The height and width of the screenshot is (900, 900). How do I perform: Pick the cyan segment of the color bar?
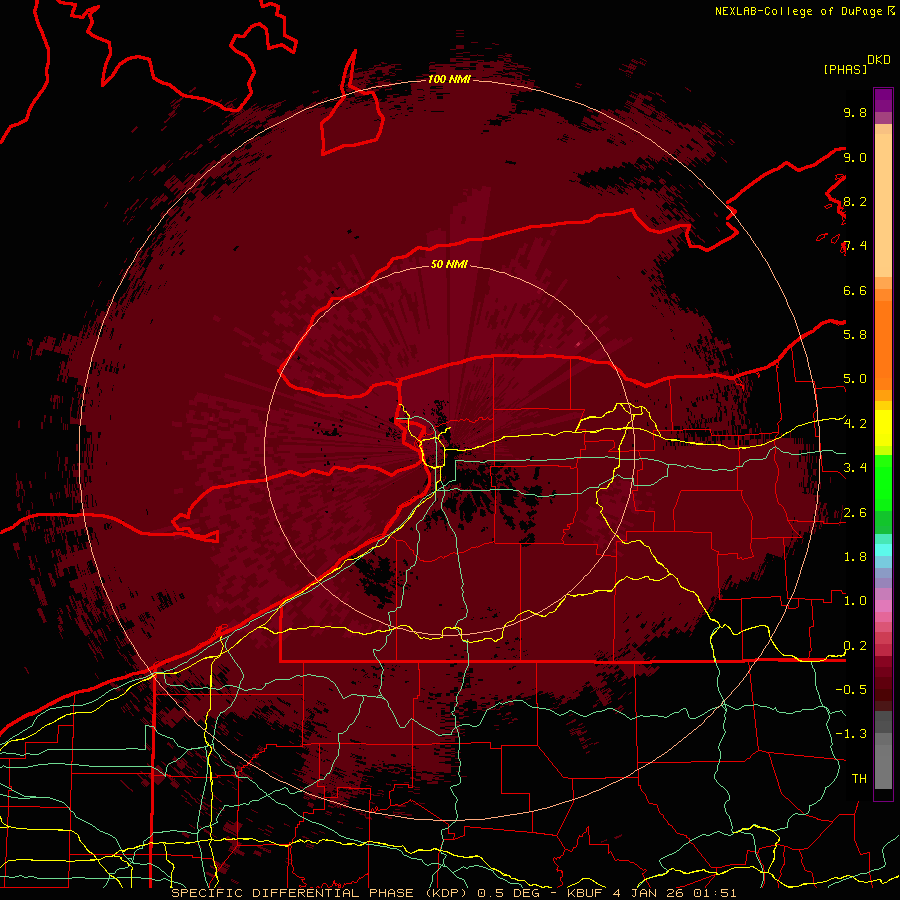883,550
